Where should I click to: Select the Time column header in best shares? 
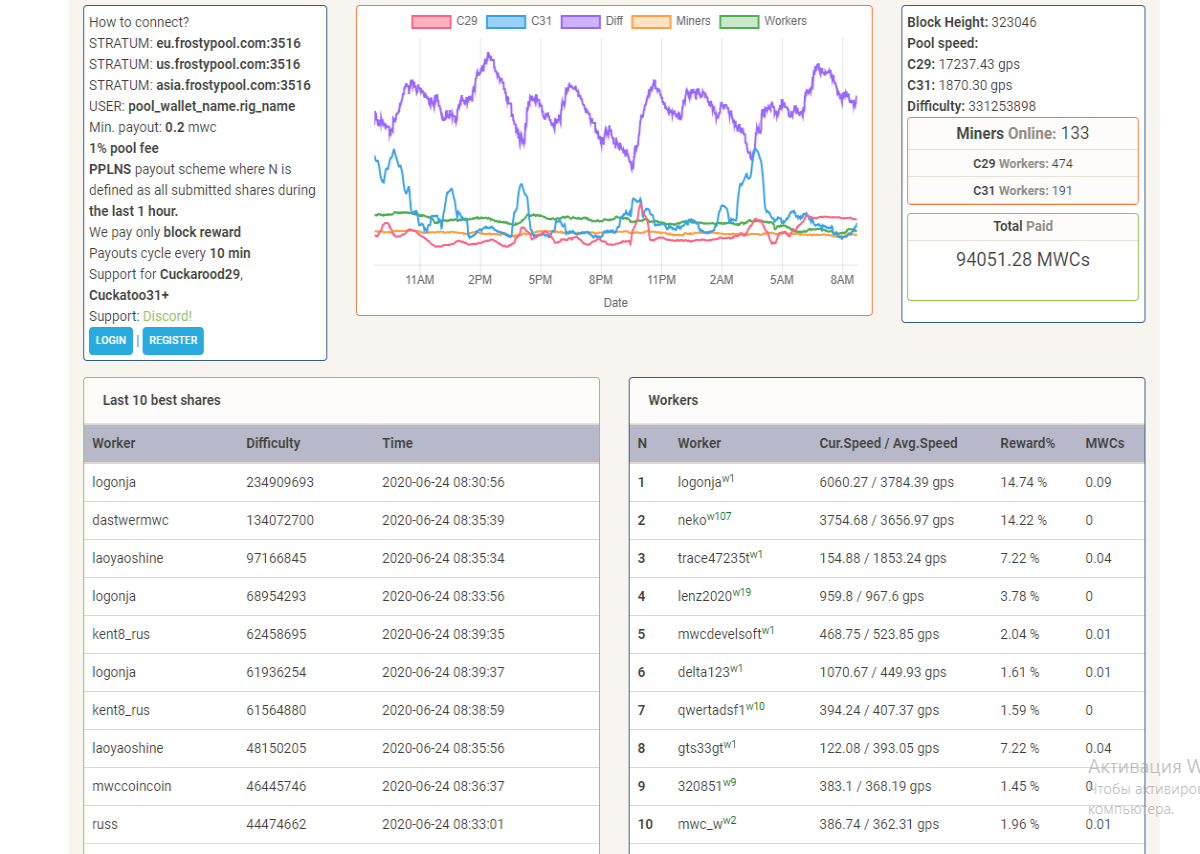[397, 443]
